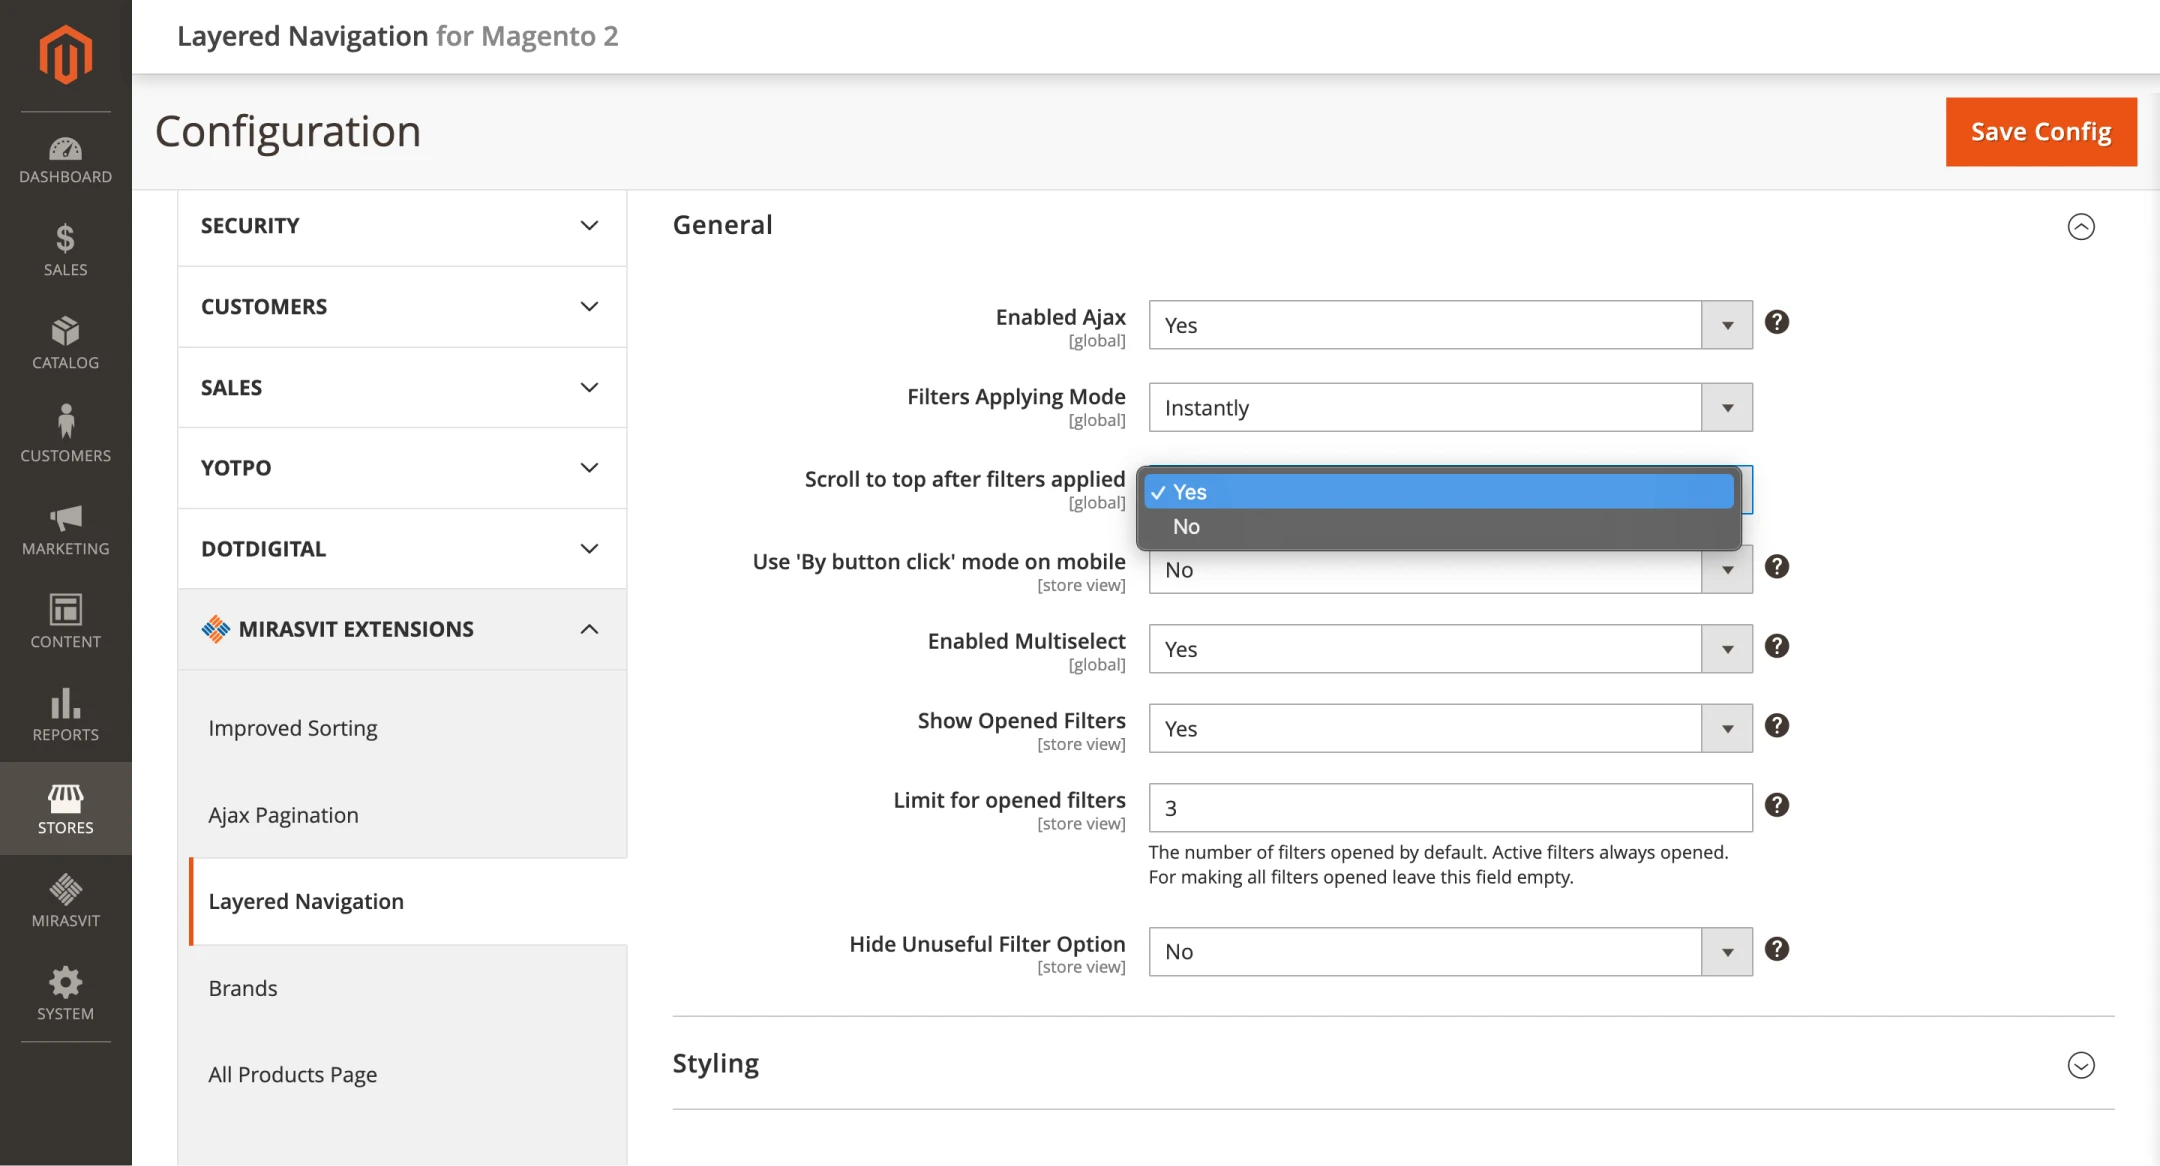The image size is (2160, 1166).
Task: Open the Sales dollar icon menu
Action: click(65, 250)
